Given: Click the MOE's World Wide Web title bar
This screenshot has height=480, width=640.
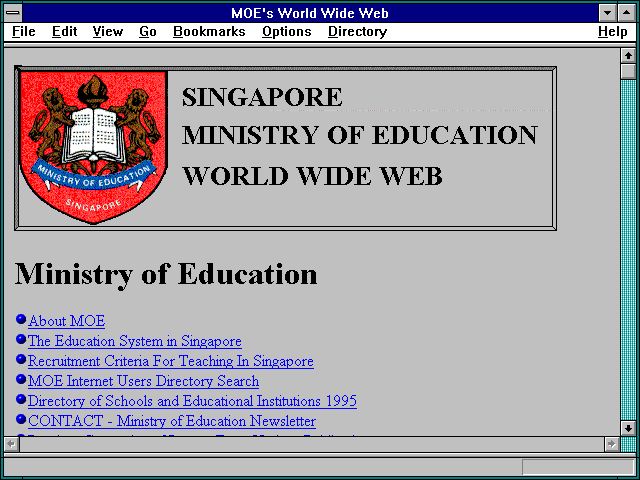Looking at the screenshot, I should pyautogui.click(x=310, y=13).
